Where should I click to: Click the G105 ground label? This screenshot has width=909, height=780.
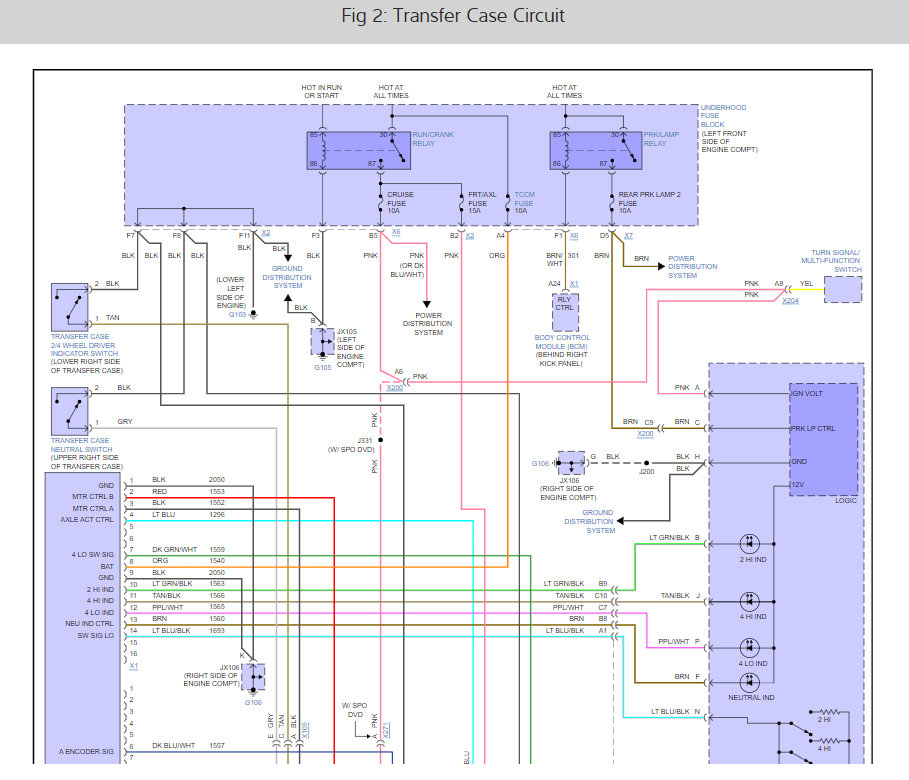pyautogui.click(x=323, y=368)
